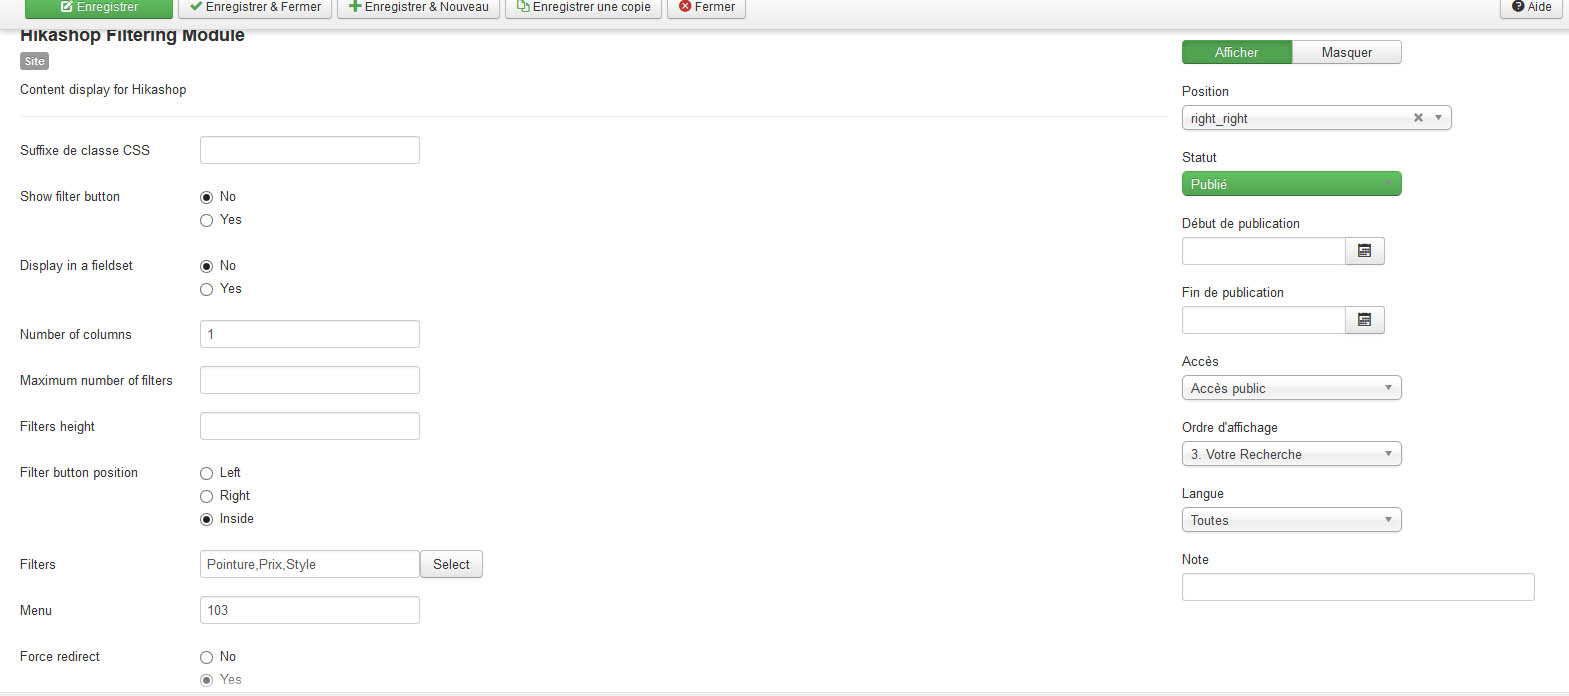Click the Menu field containing 103
The width and height of the screenshot is (1569, 696).
(x=309, y=610)
